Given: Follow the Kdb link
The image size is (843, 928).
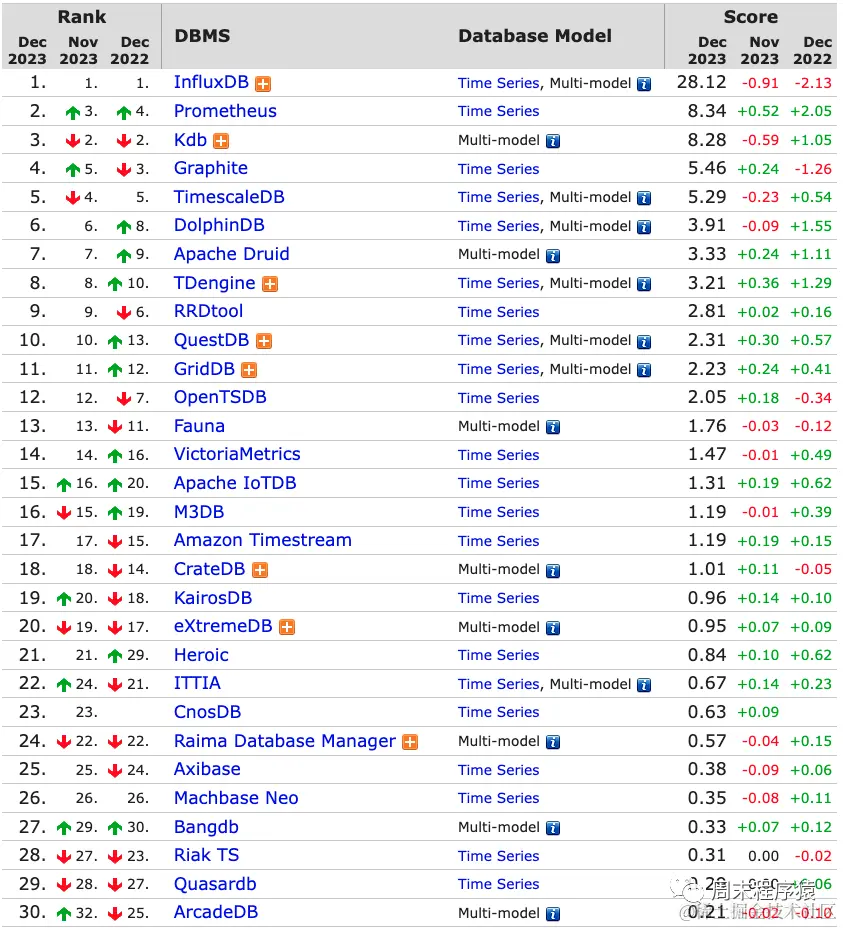Looking at the screenshot, I should tap(190, 140).
